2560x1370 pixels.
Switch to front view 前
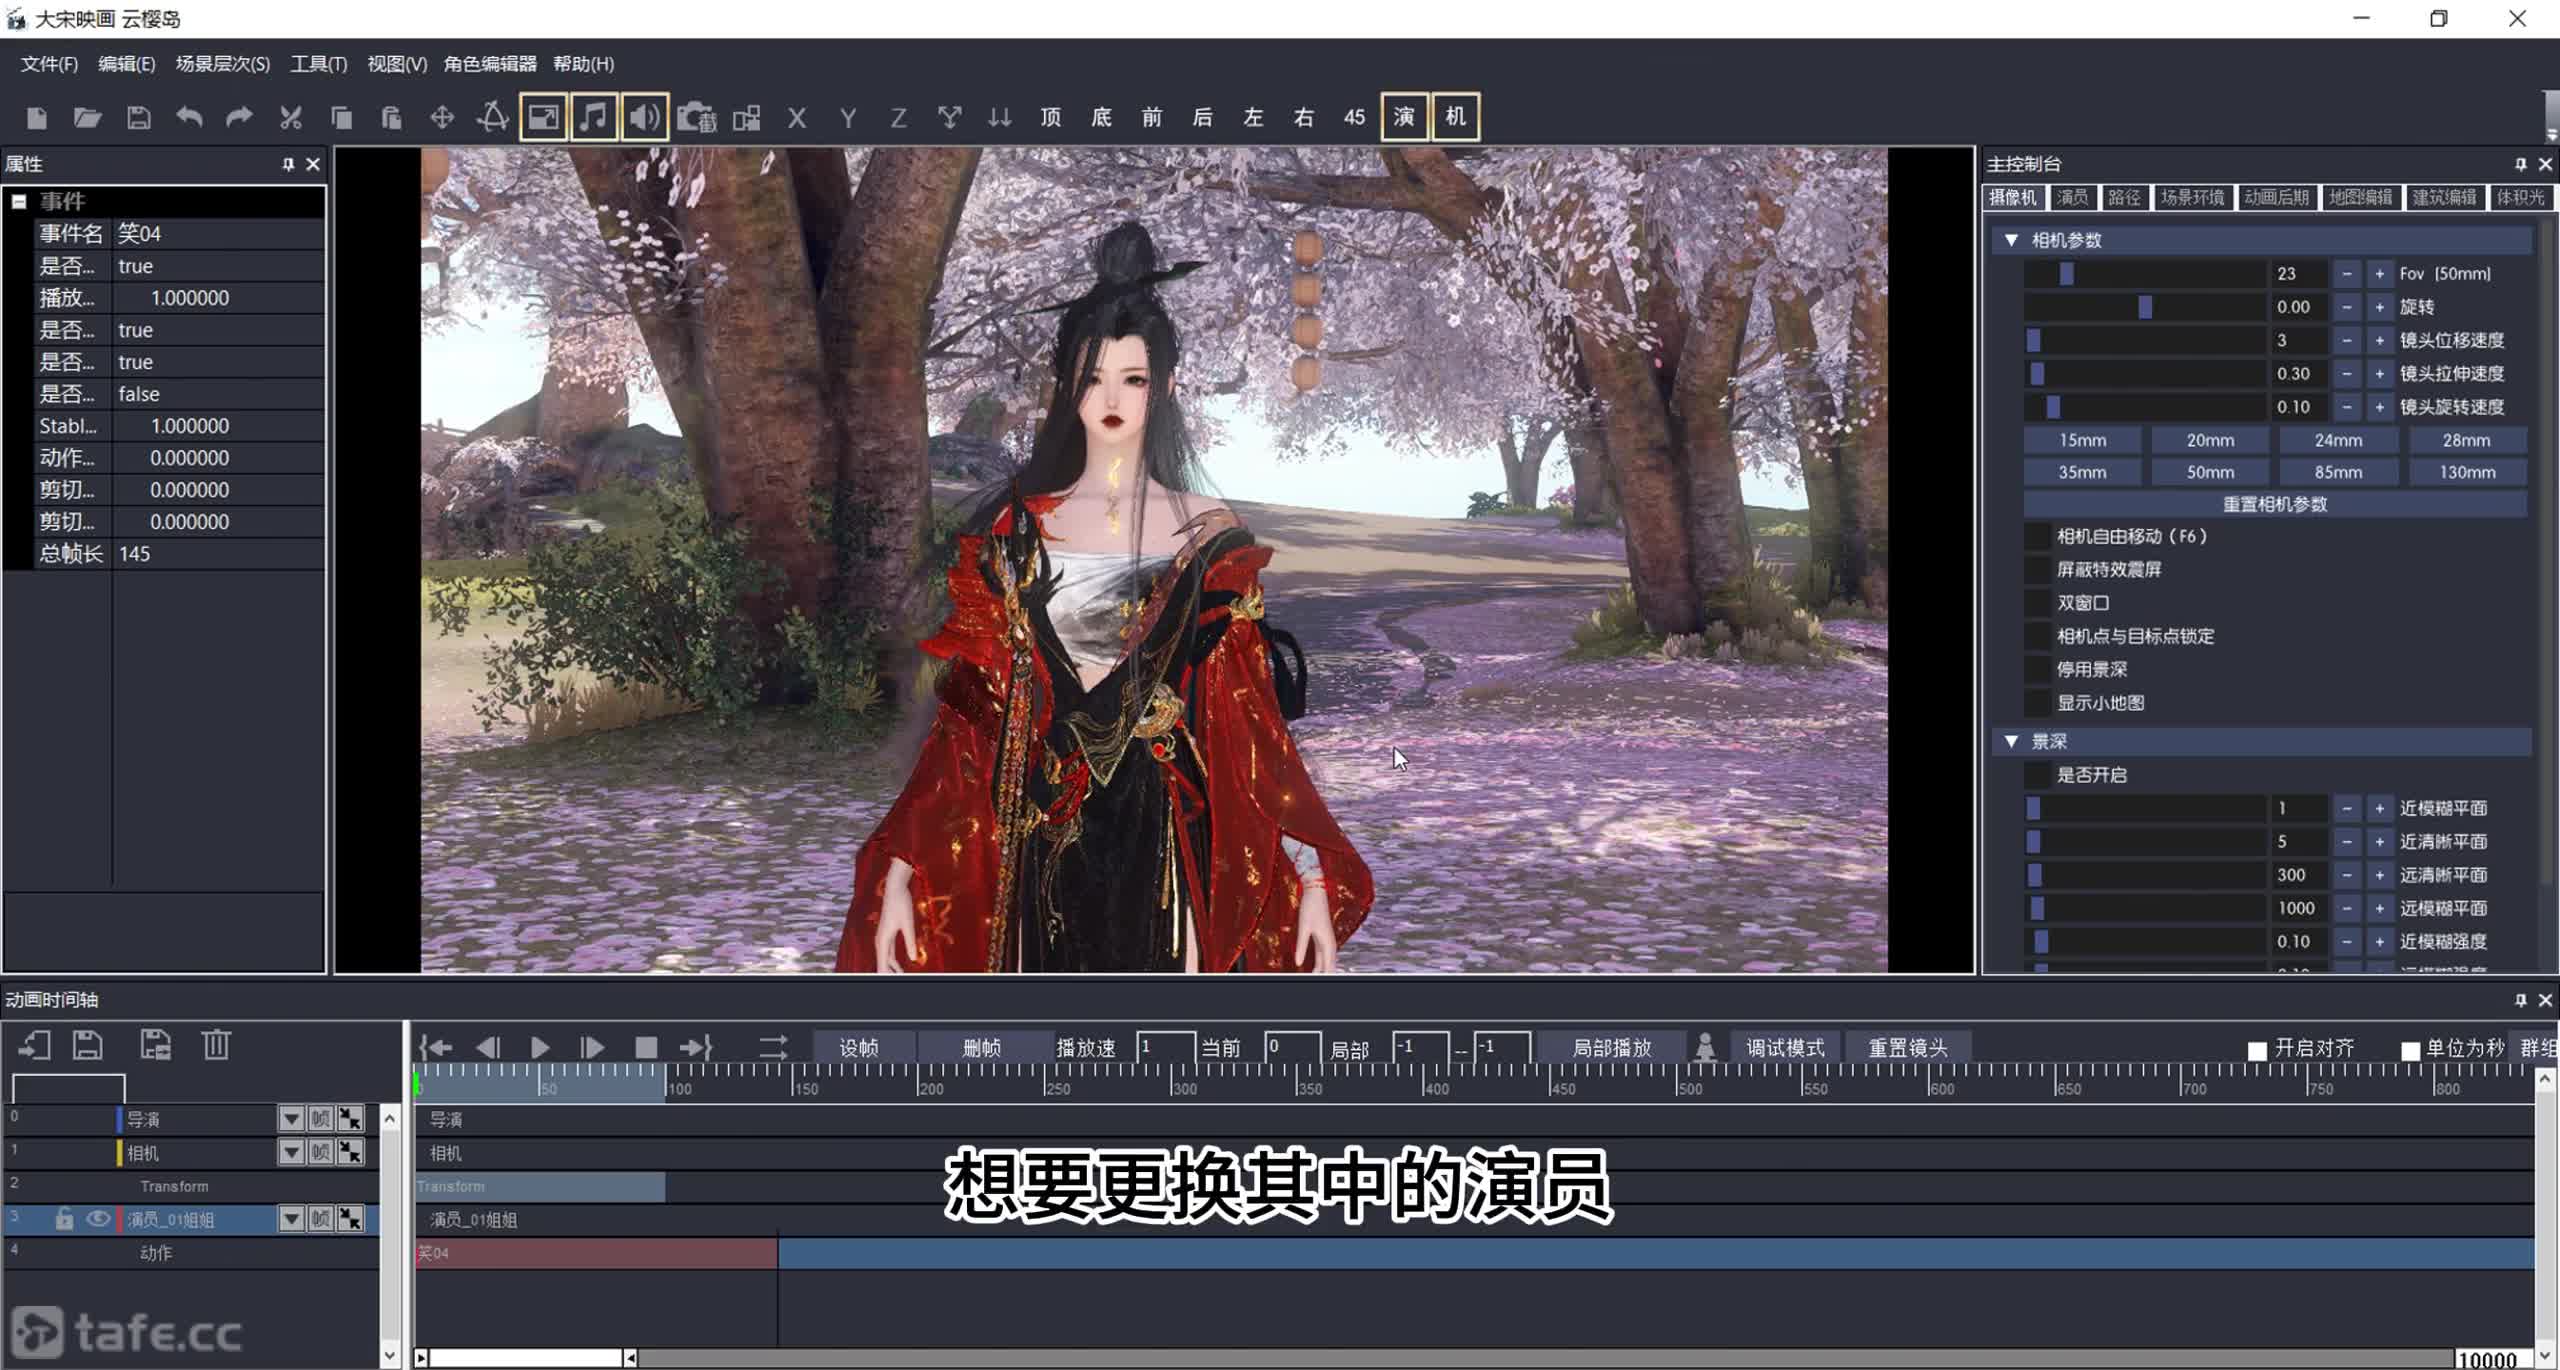(1152, 117)
